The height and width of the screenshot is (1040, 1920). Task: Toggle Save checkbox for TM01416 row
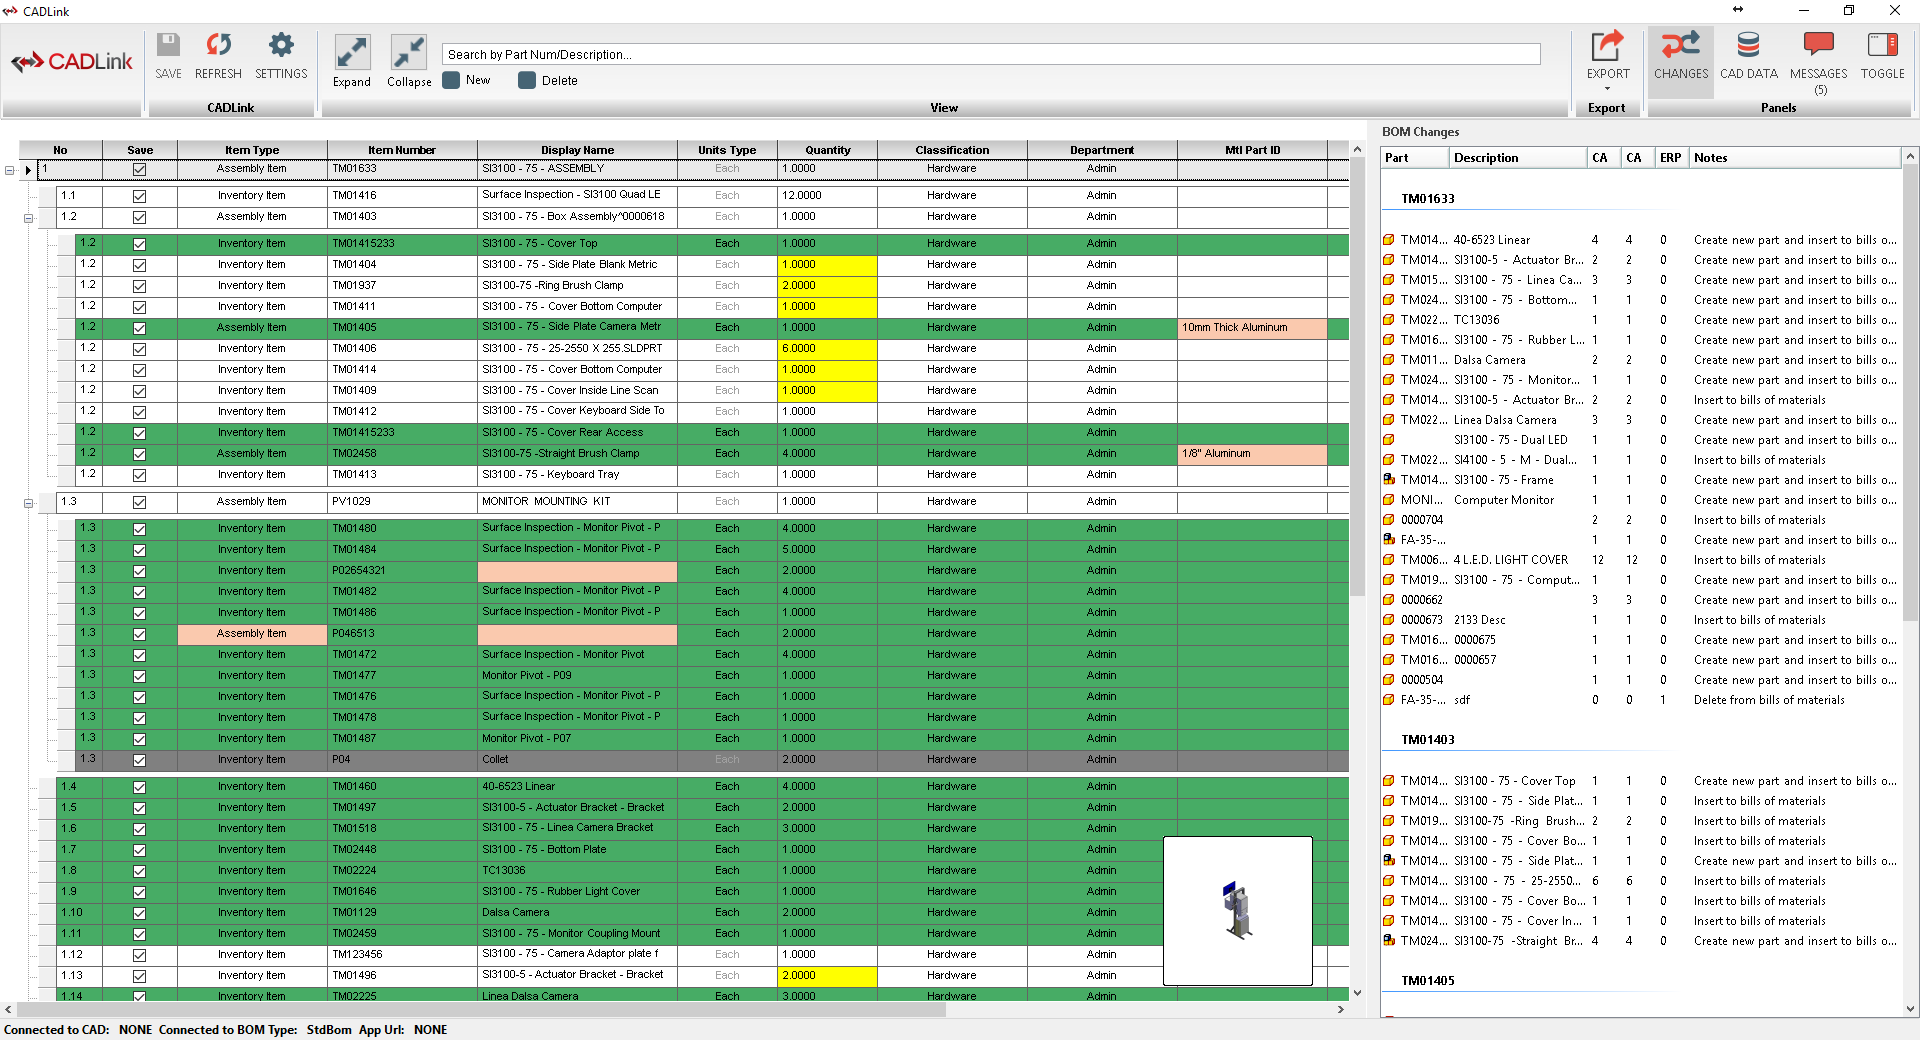click(x=140, y=196)
